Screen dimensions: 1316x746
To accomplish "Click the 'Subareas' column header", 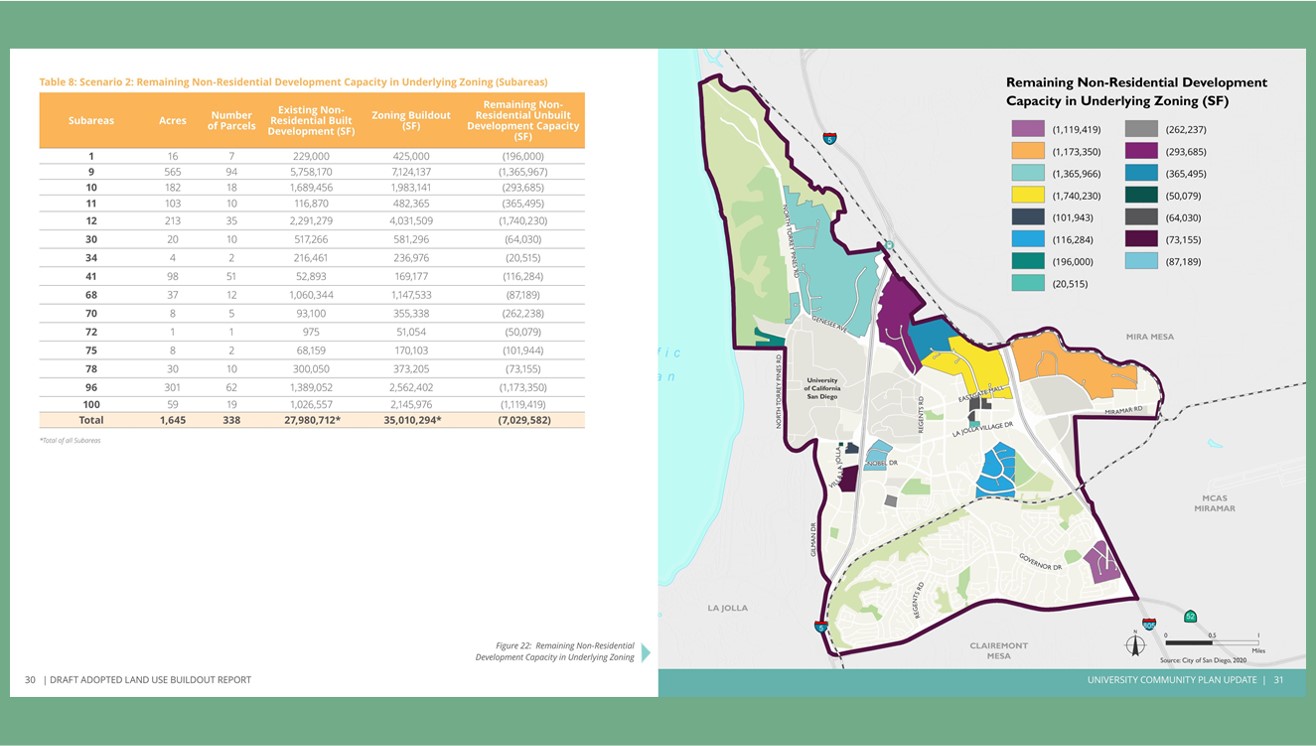I will [91, 120].
